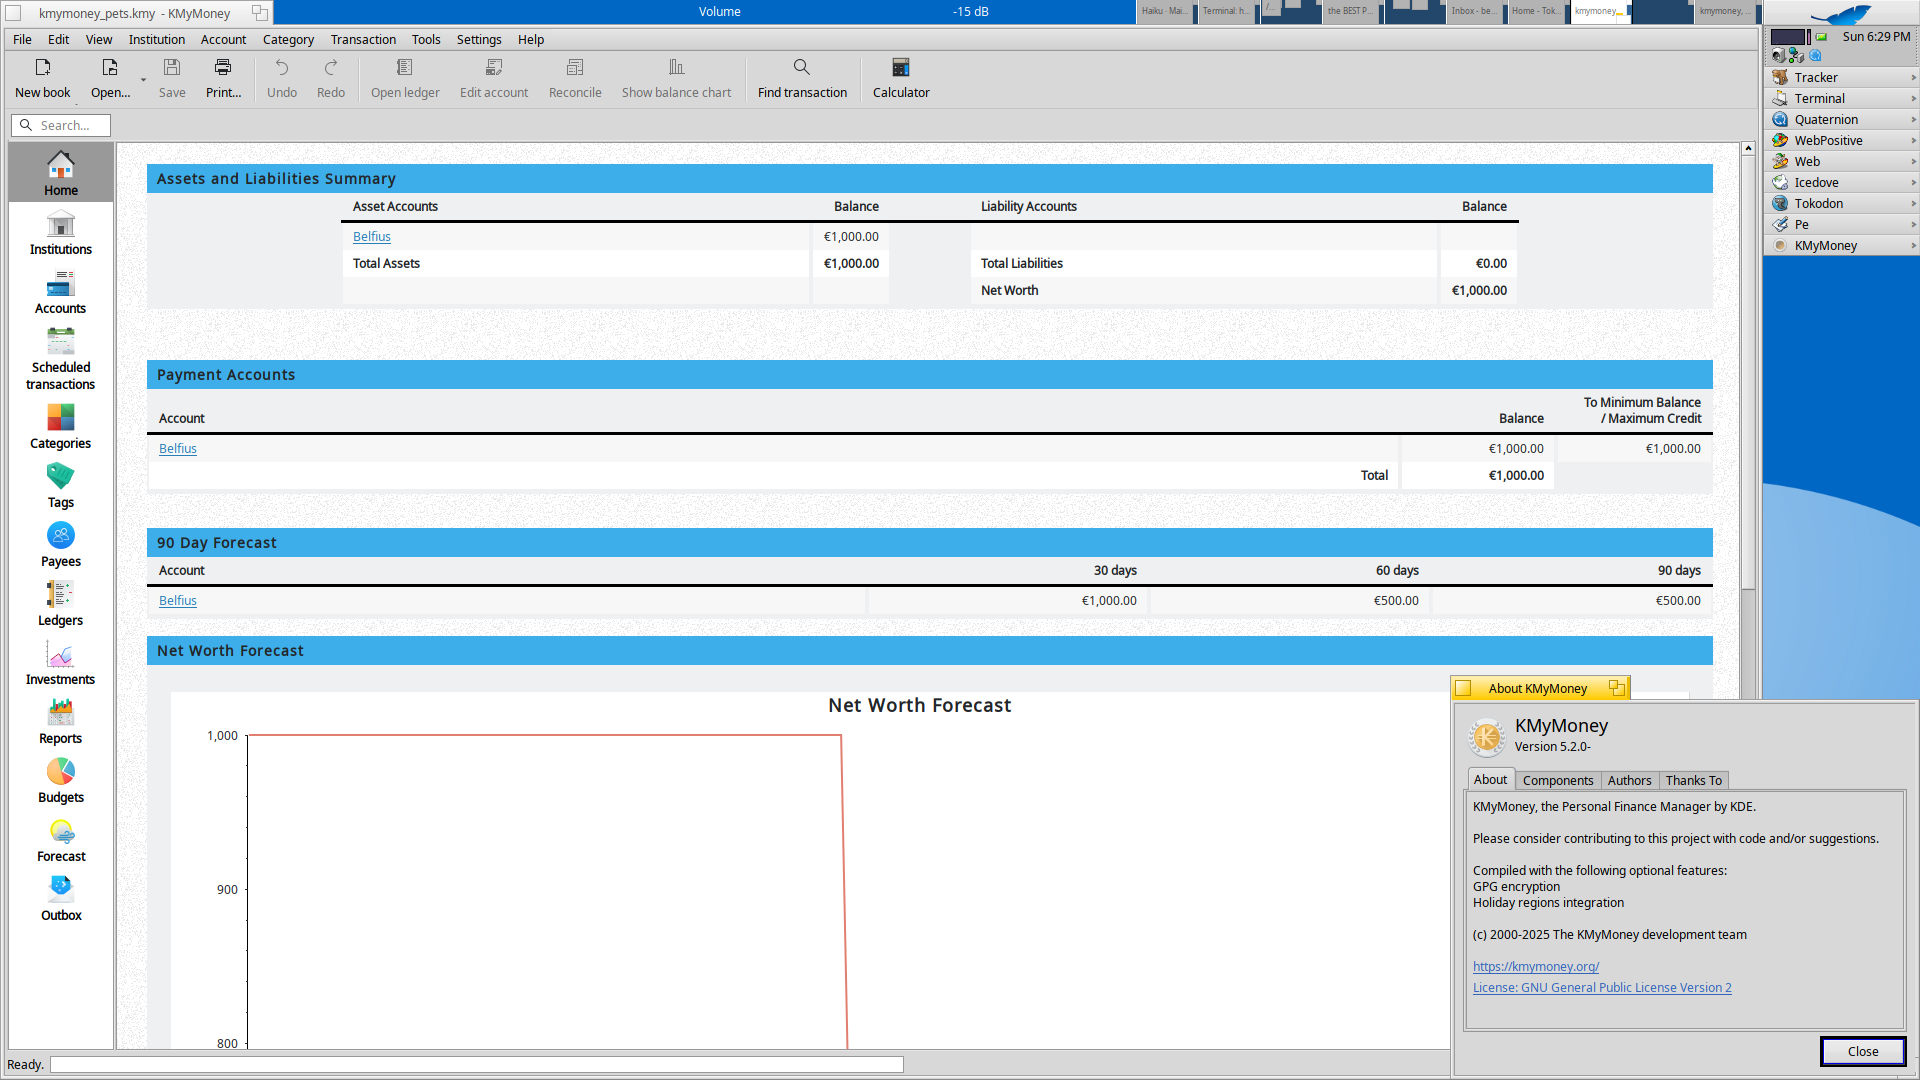1920x1080 pixels.
Task: Open the Reports view
Action: point(61,722)
